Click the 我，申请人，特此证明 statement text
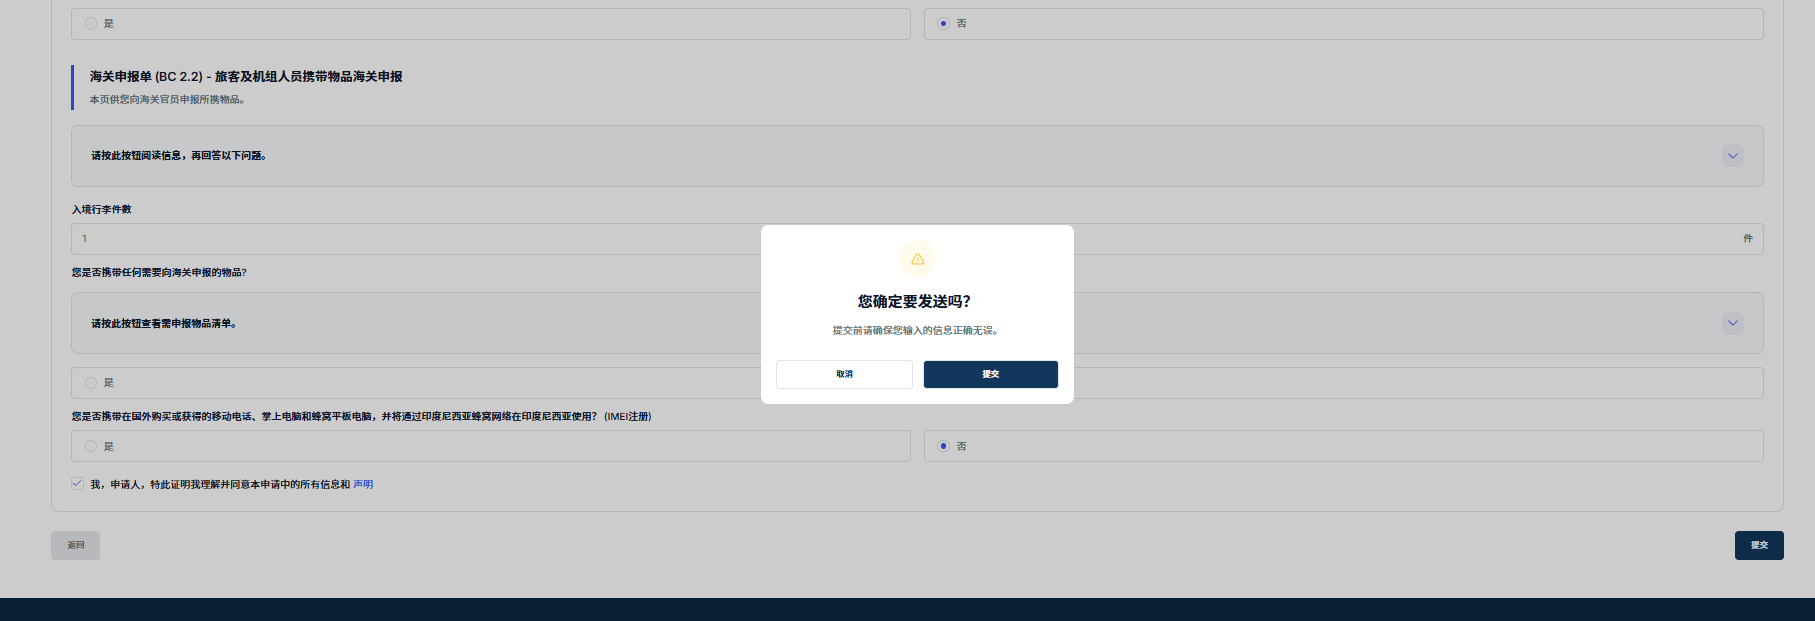 point(220,484)
